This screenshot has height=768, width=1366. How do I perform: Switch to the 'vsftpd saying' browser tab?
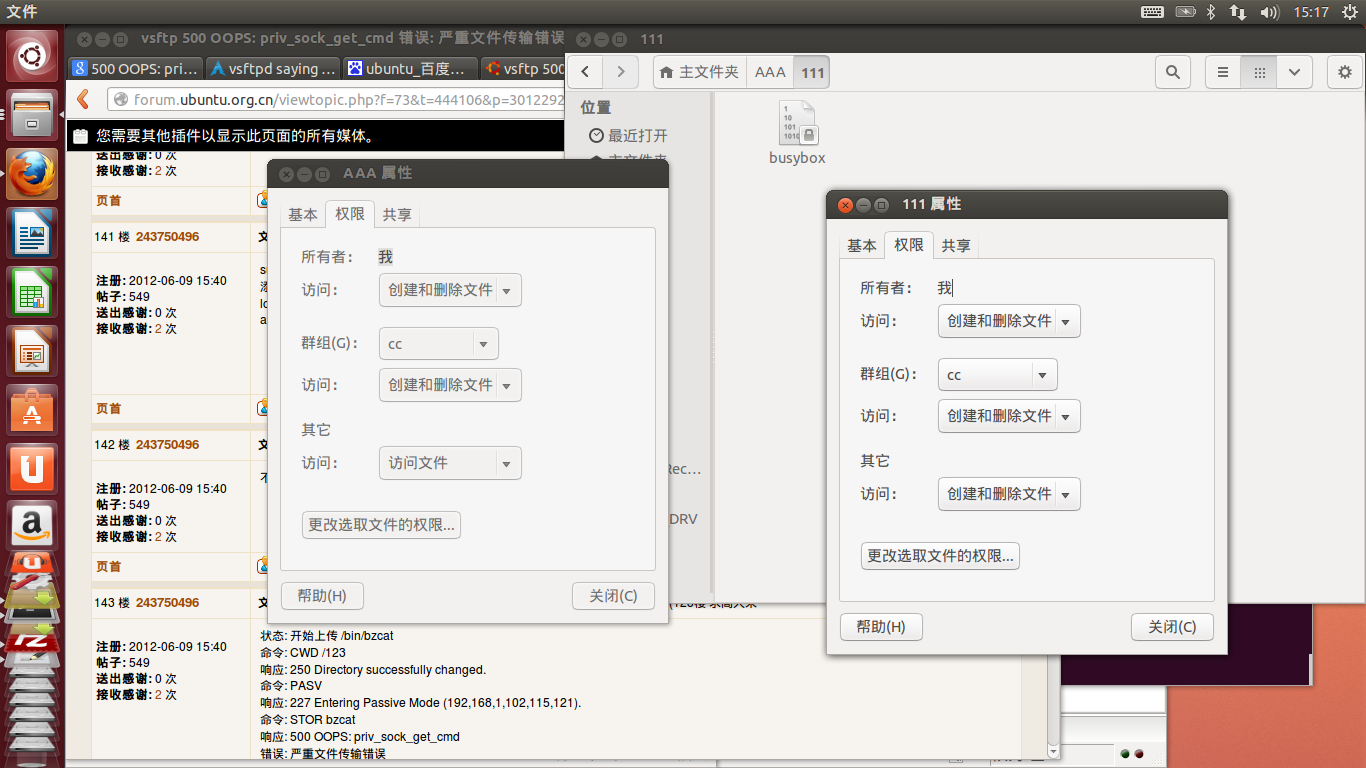coord(273,69)
